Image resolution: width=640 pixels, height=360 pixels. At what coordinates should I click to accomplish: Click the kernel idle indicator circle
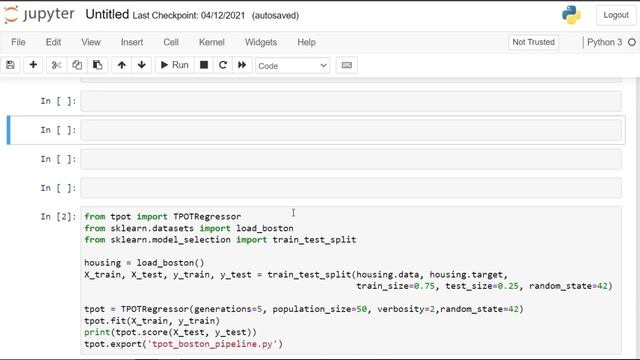point(632,42)
